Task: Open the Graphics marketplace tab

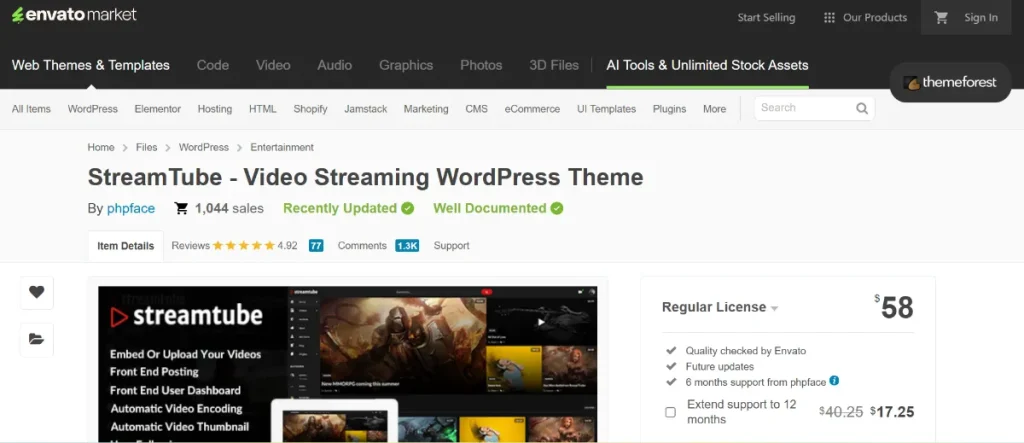Action: click(406, 65)
